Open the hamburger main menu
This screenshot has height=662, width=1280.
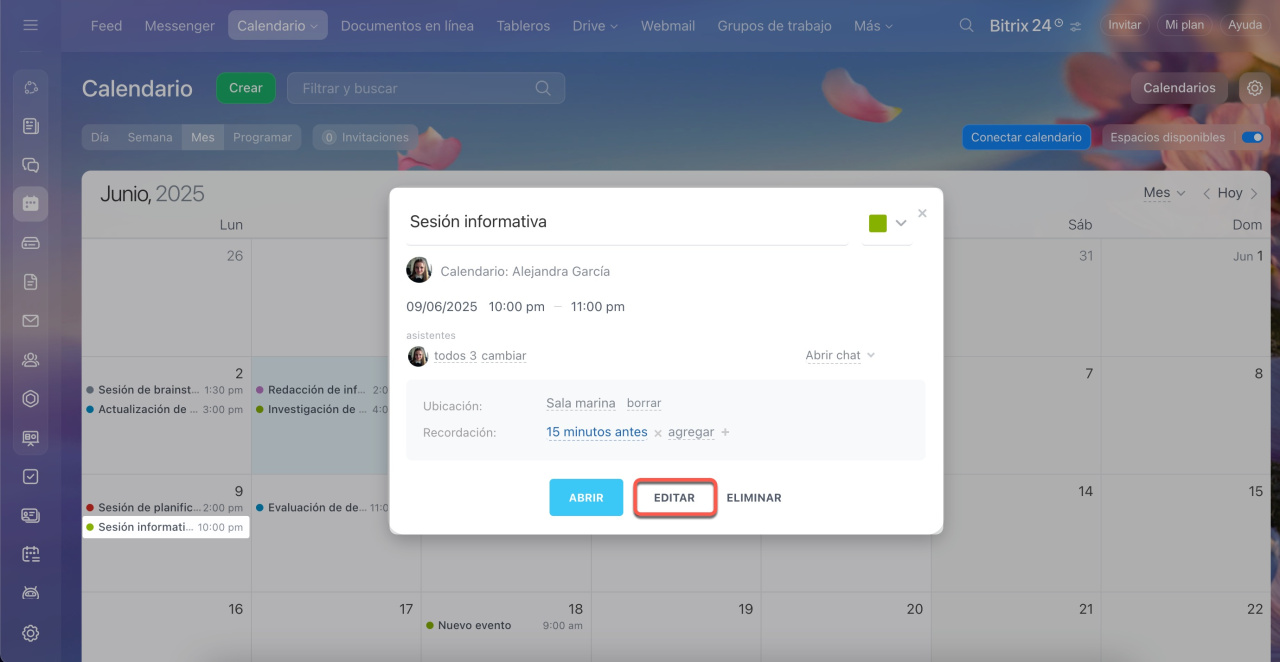tap(30, 25)
